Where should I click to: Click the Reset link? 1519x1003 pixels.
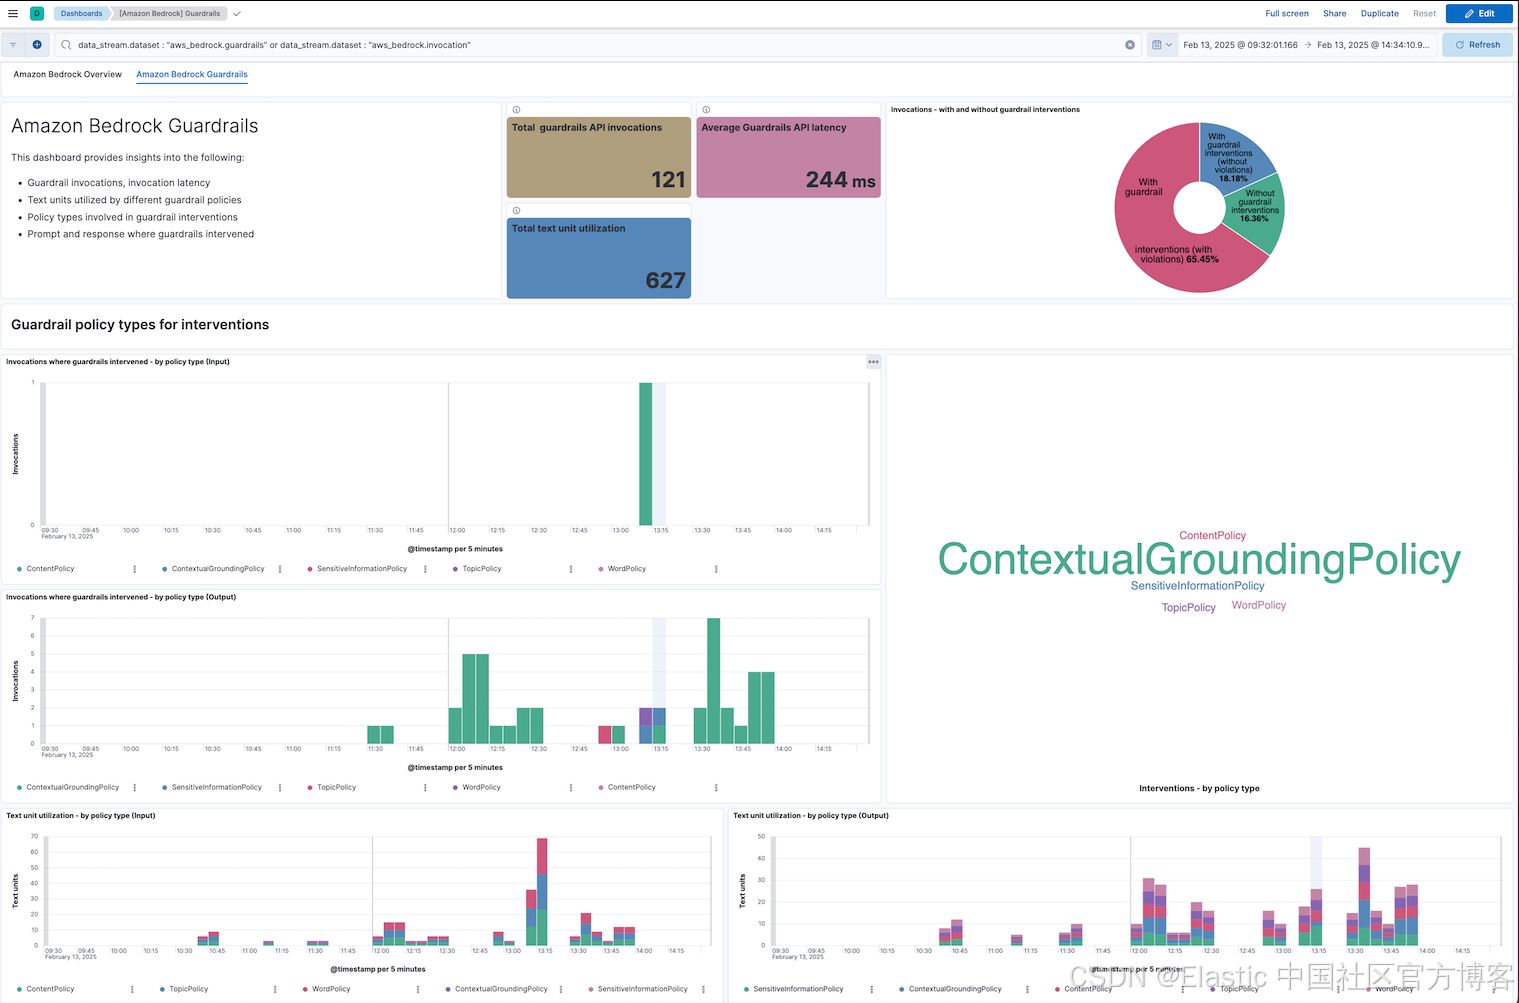[1424, 14]
